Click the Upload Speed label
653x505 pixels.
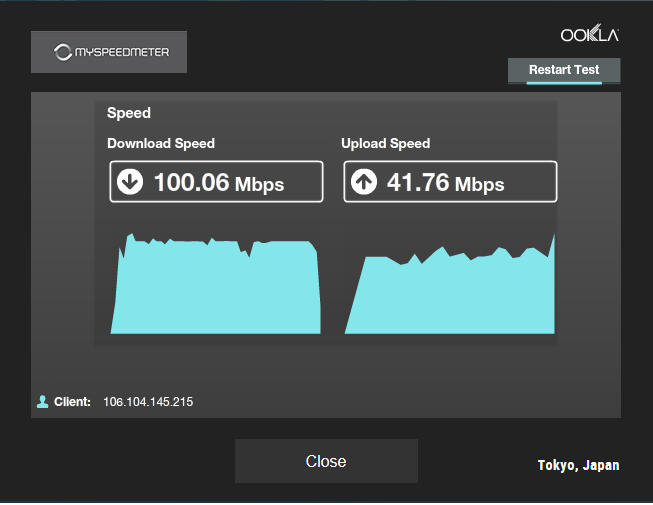(x=385, y=144)
